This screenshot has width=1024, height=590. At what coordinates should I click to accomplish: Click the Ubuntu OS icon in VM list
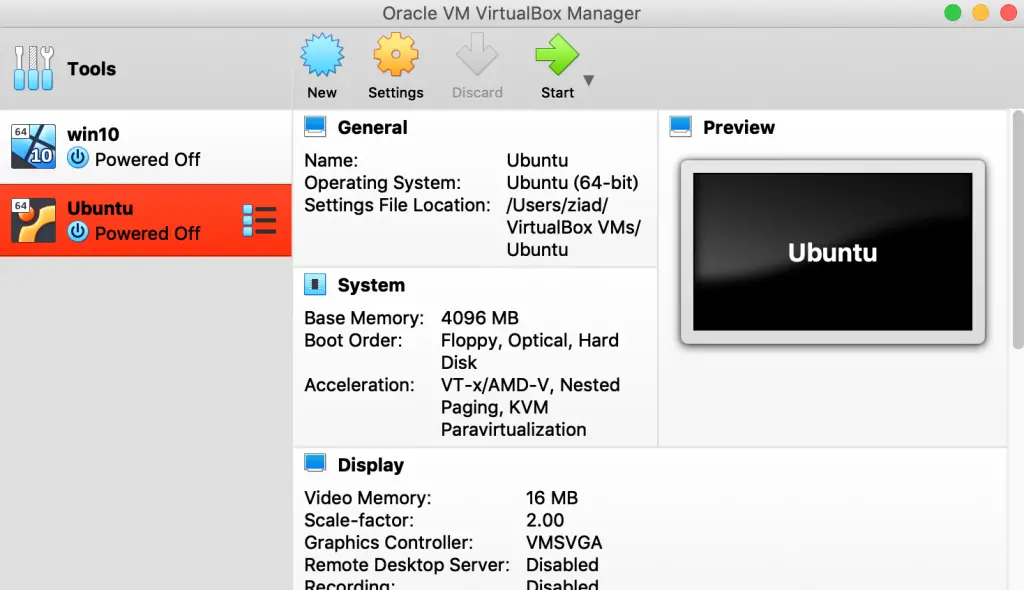click(x=33, y=220)
